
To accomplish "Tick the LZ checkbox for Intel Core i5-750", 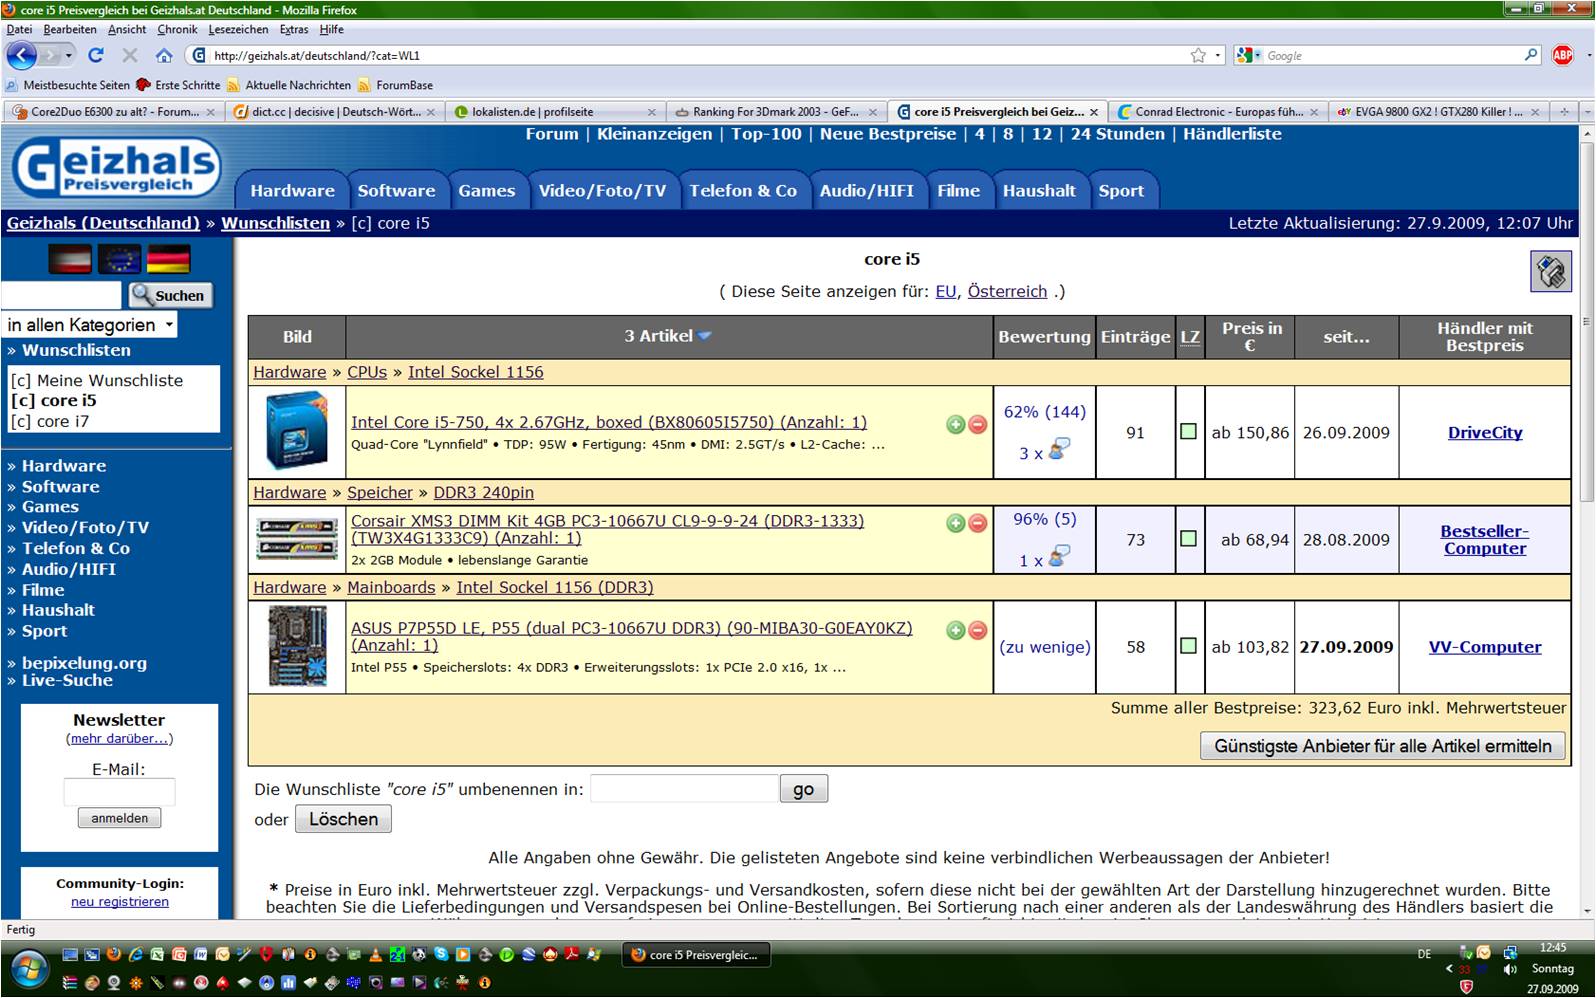I will coord(1188,432).
